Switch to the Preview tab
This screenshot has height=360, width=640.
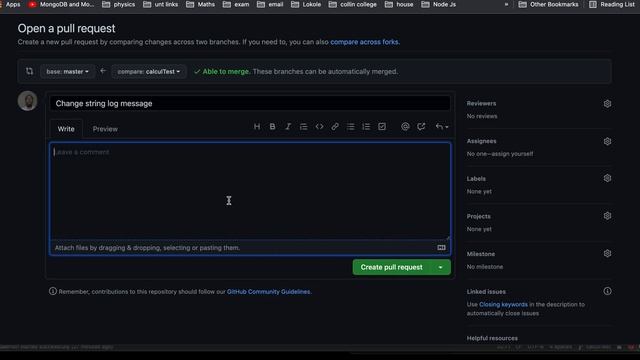[x=105, y=129]
